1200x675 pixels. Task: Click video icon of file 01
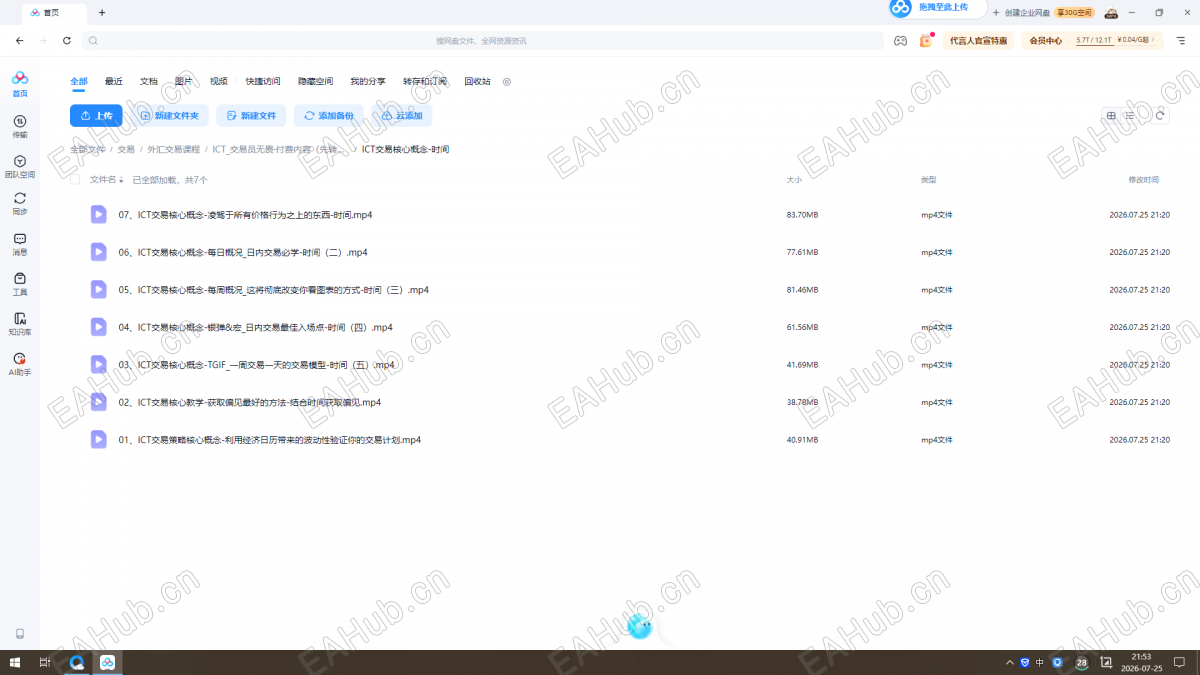point(98,439)
